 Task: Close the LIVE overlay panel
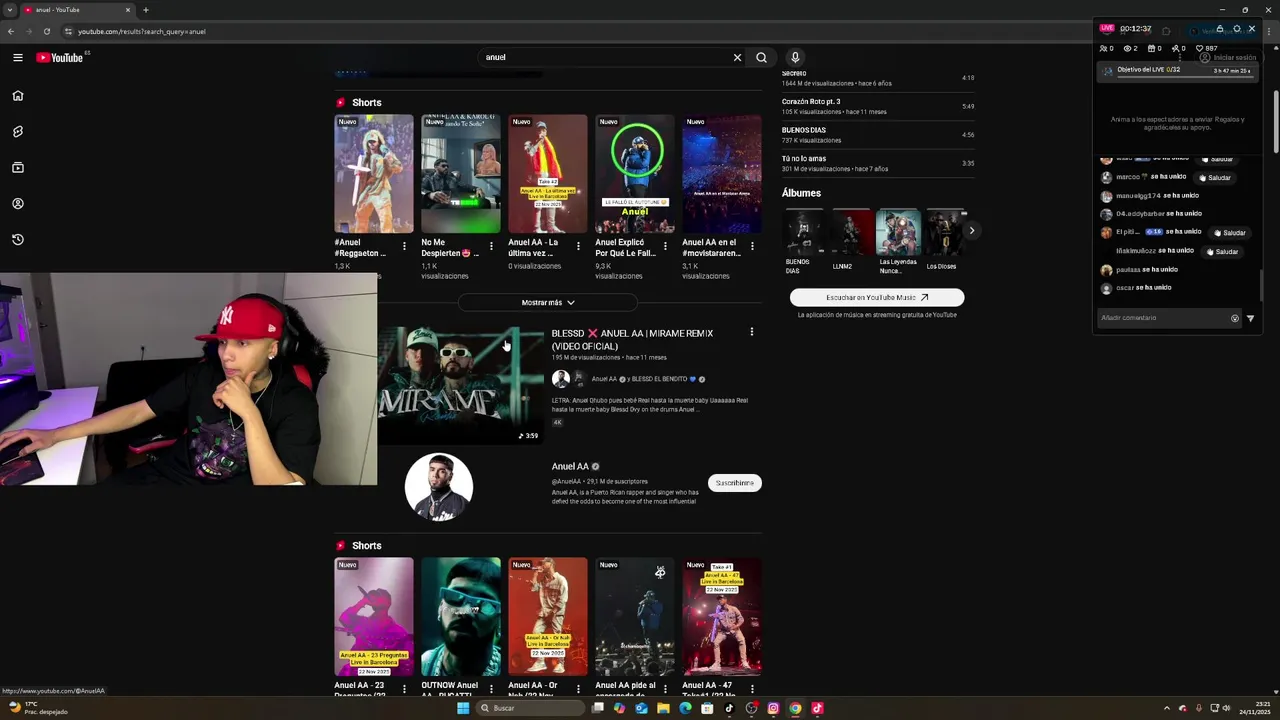tap(1252, 29)
